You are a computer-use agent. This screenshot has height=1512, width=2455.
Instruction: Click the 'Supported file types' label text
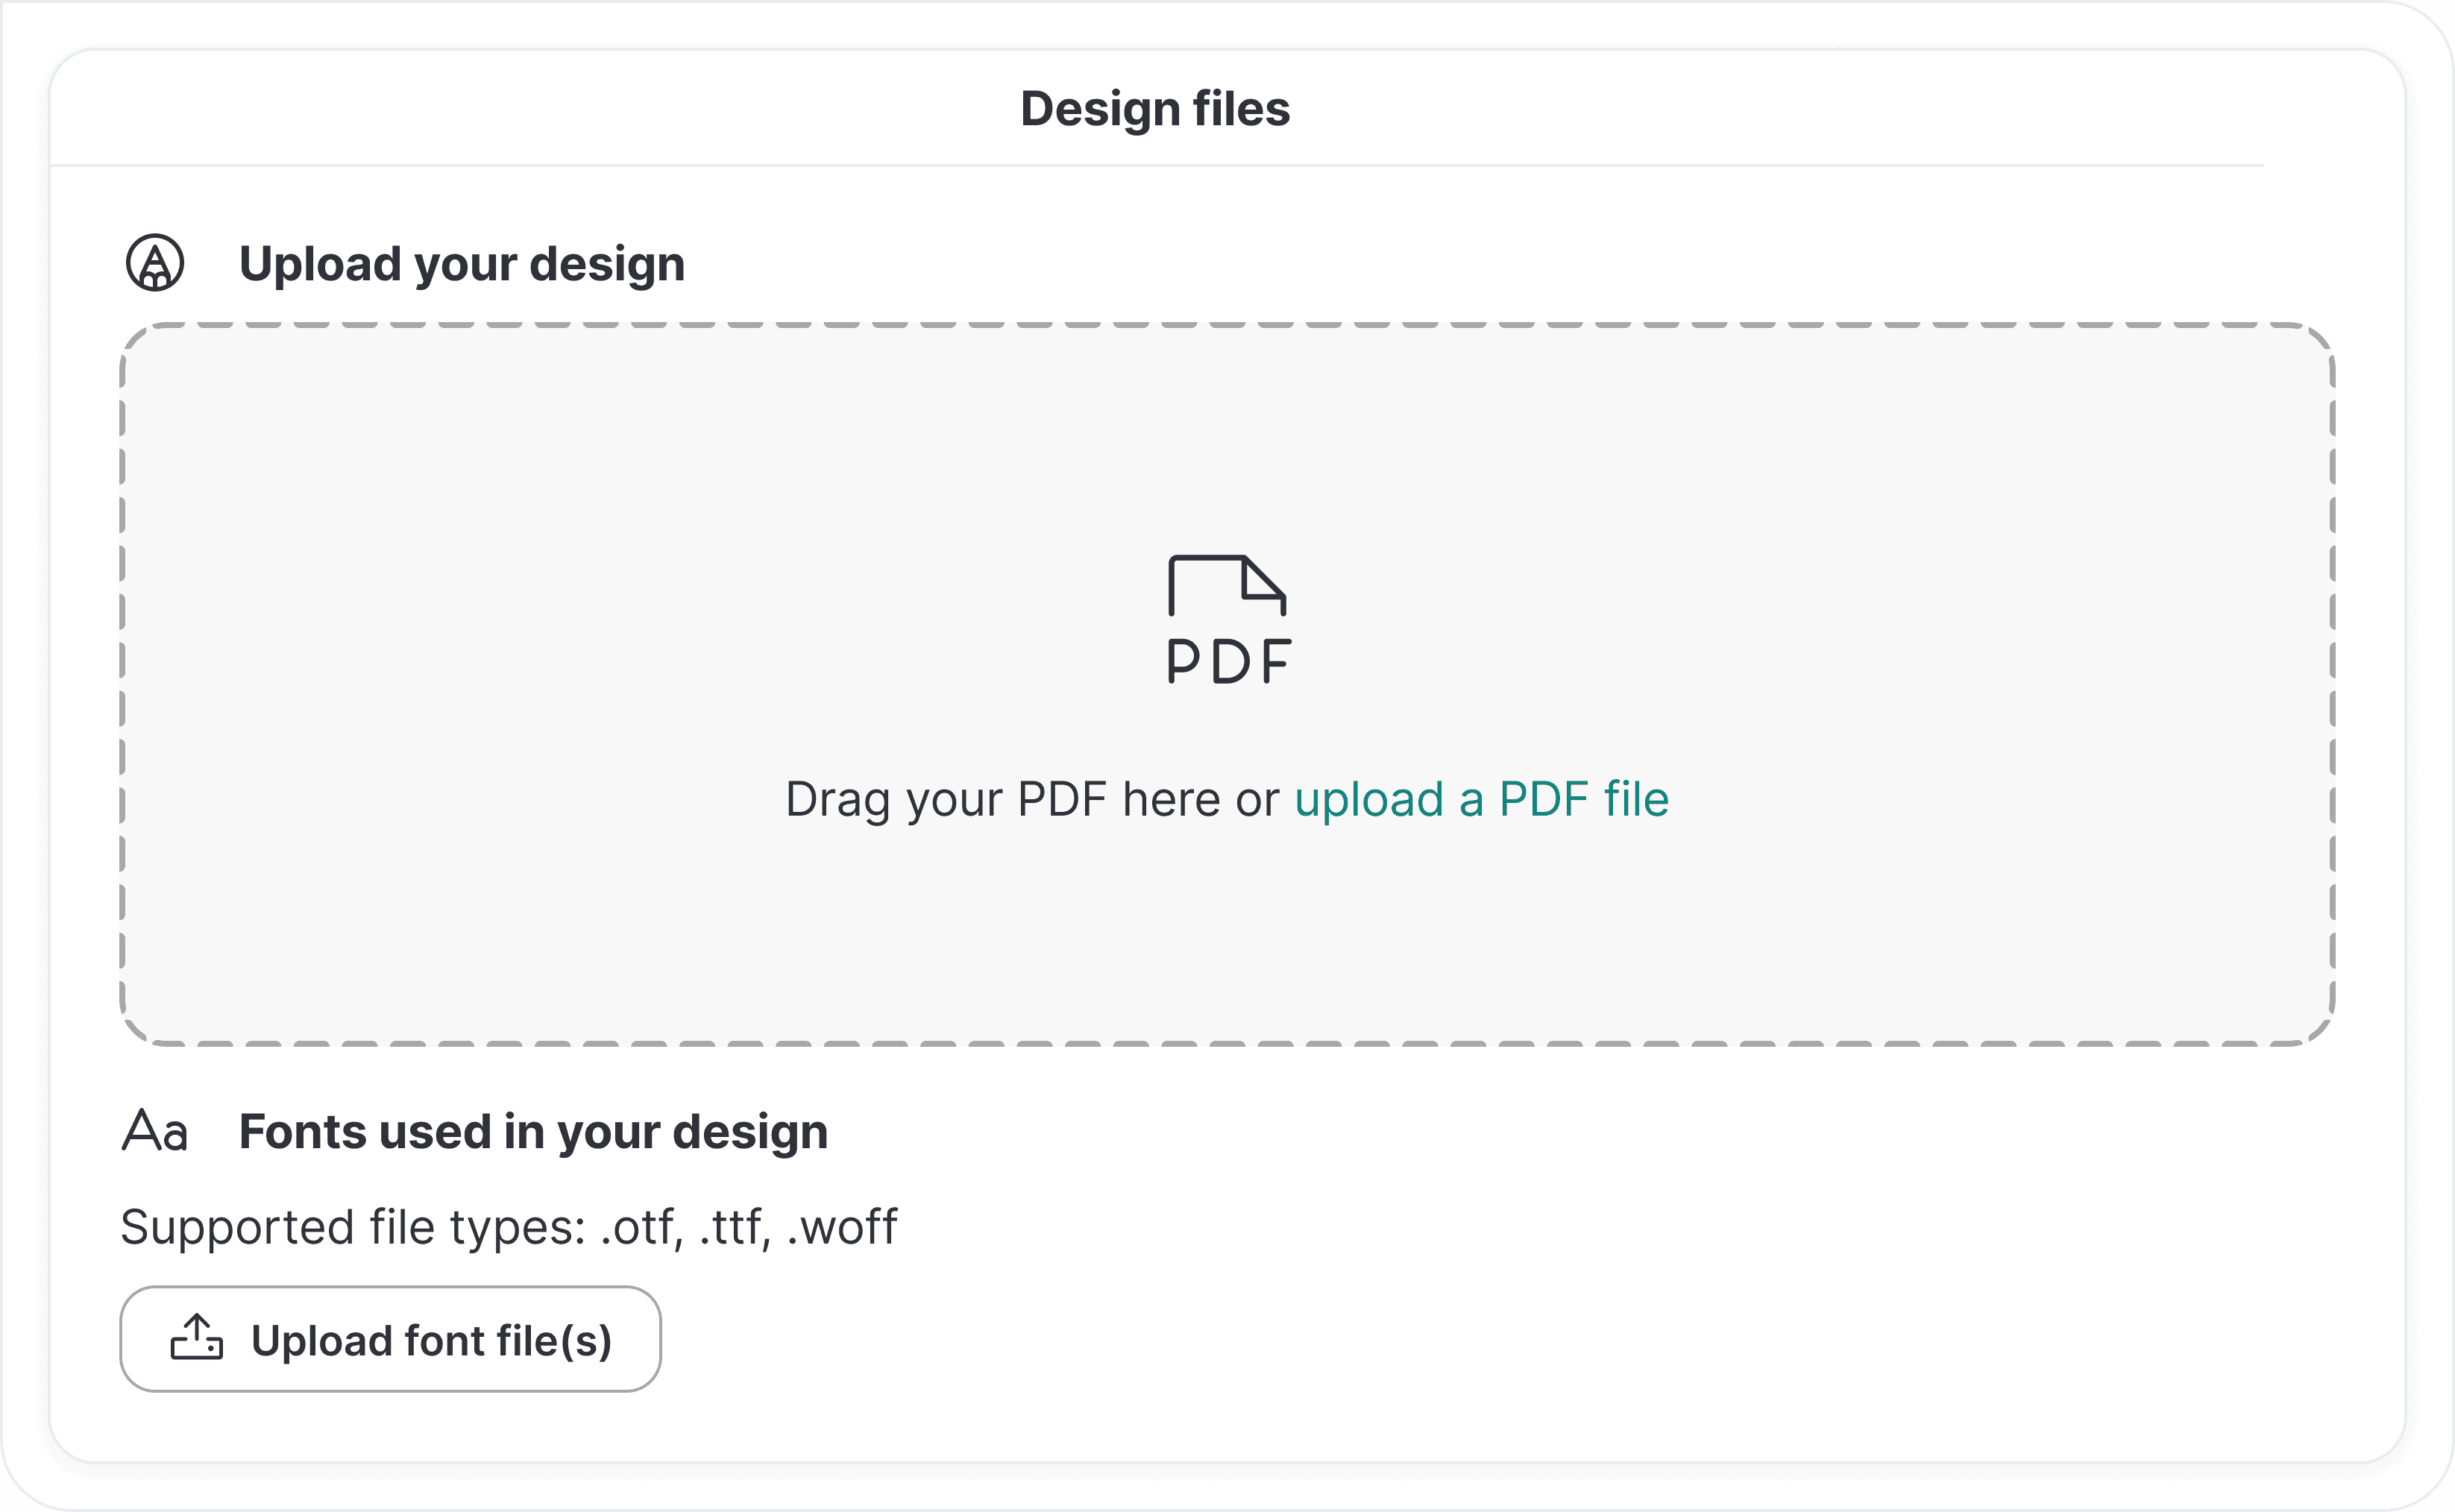pyautogui.click(x=352, y=1227)
